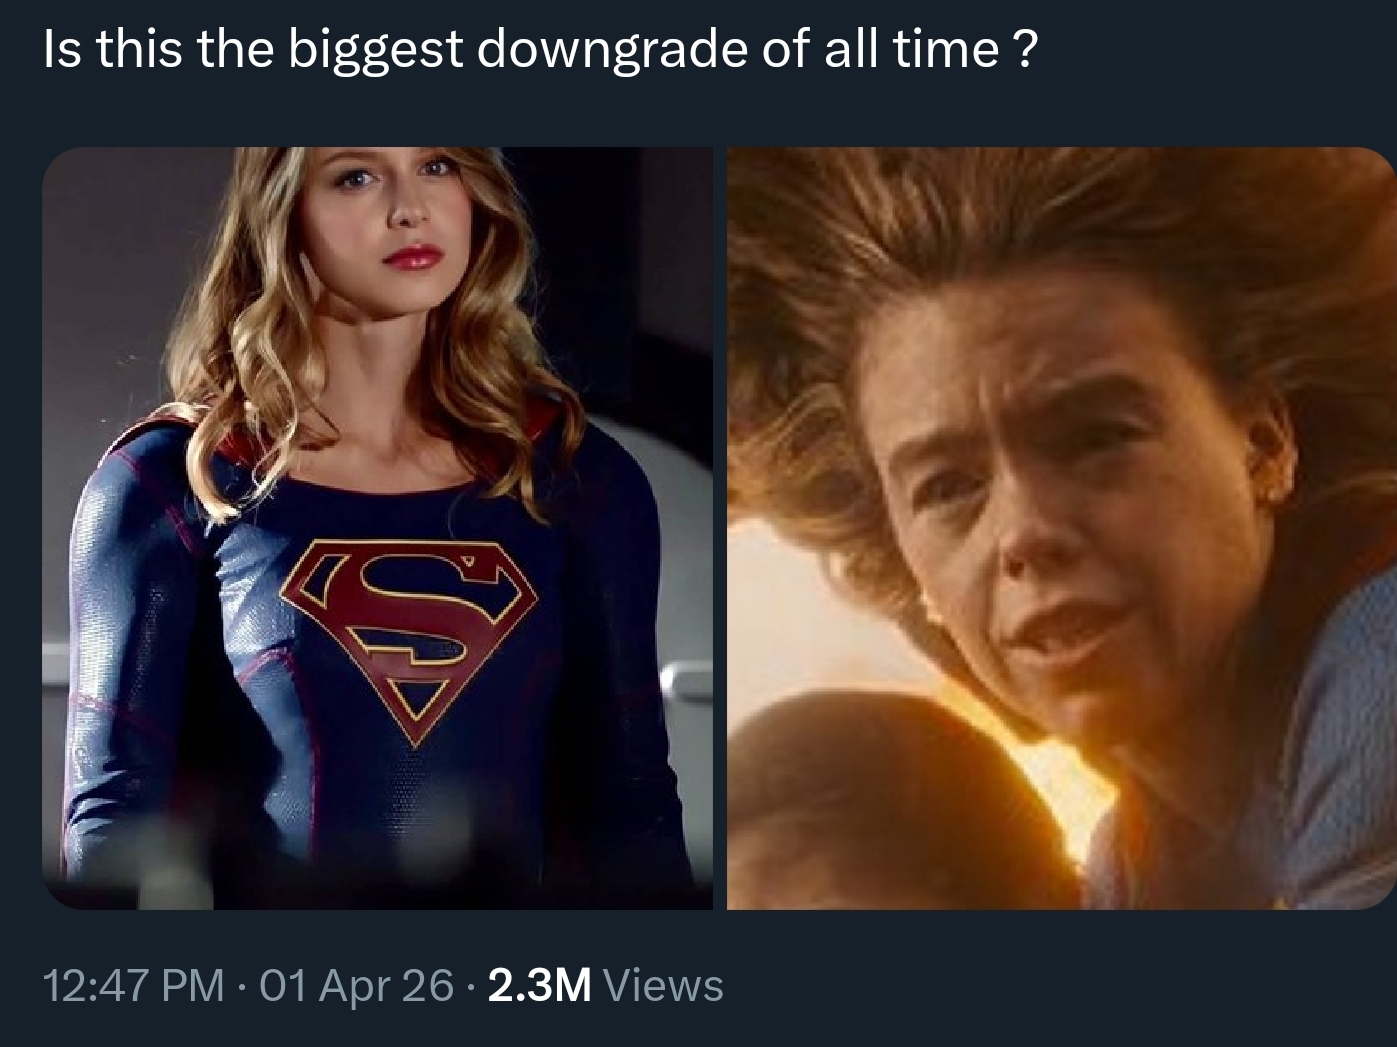Click the 12:47 PM timestamp link

click(133, 985)
